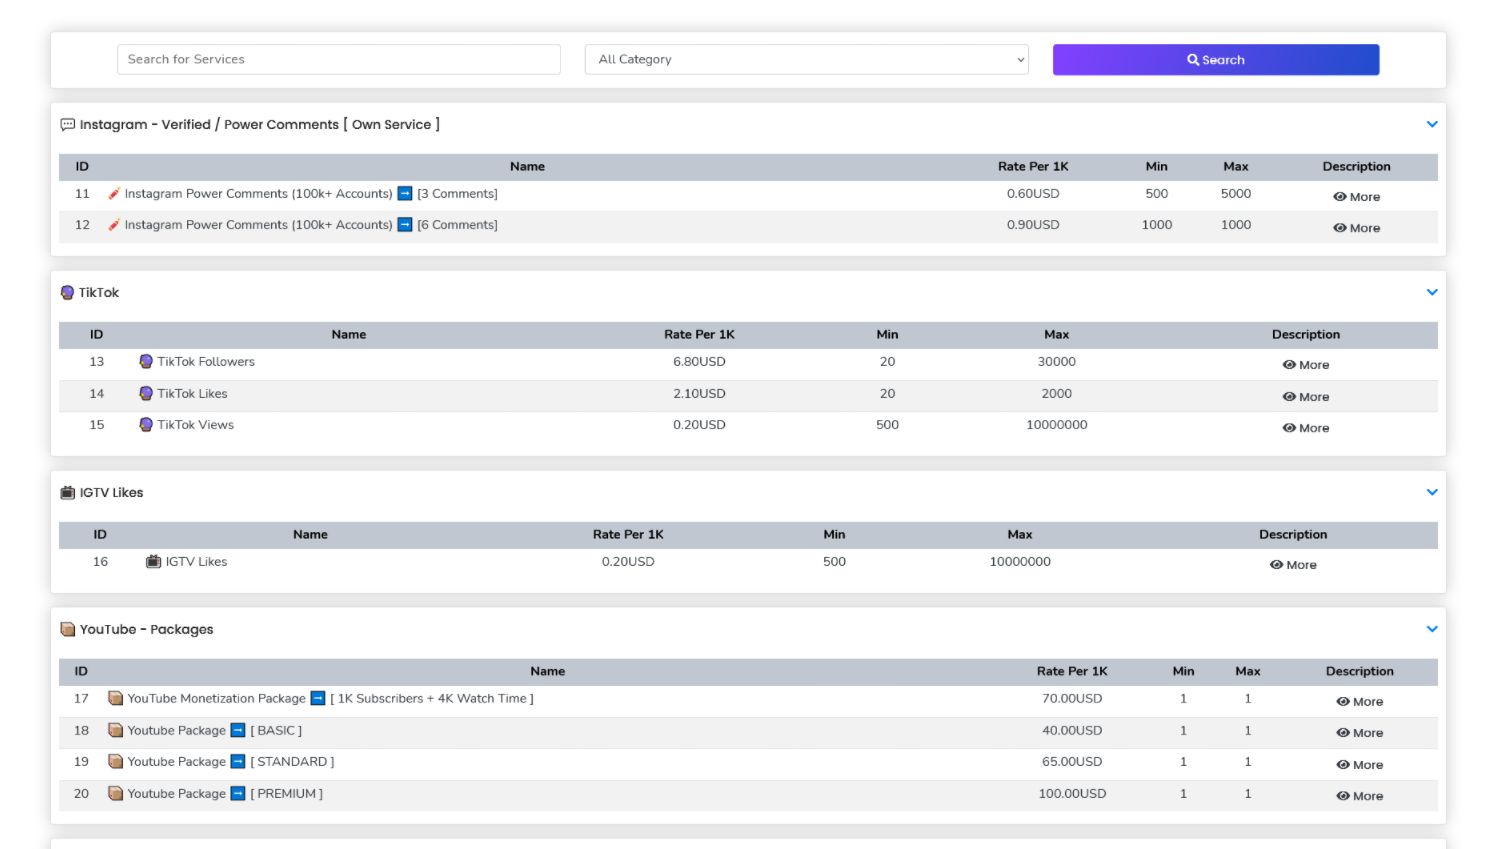Click the blue arrow icon before [ STANDARD ]
Image resolution: width=1493 pixels, height=849 pixels.
tap(238, 762)
